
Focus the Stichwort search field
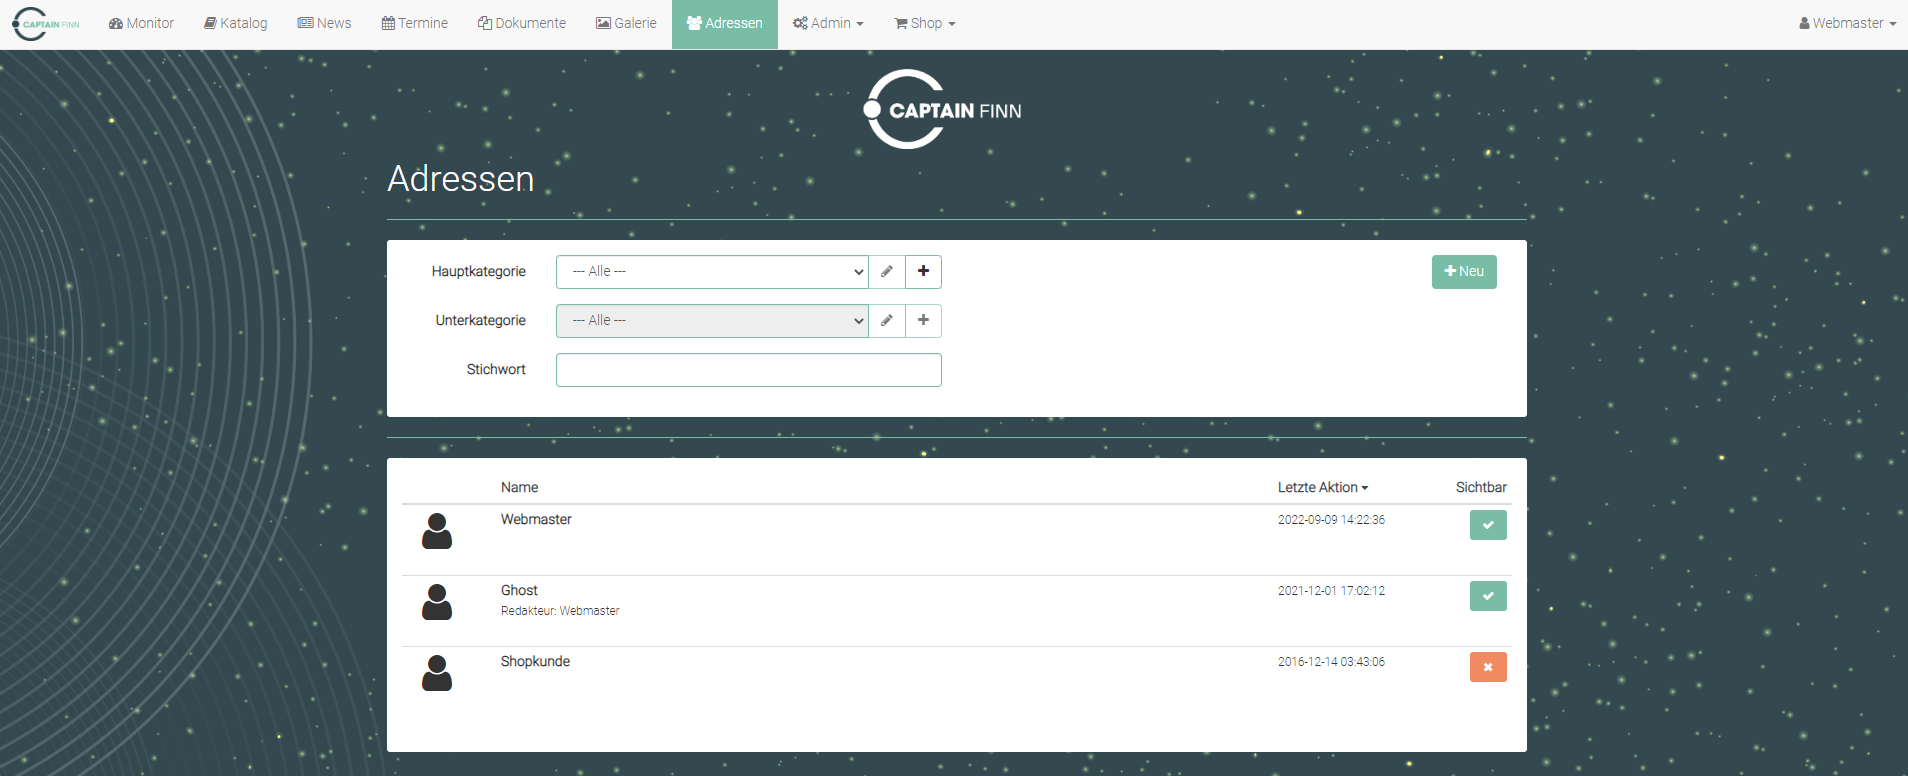point(748,370)
